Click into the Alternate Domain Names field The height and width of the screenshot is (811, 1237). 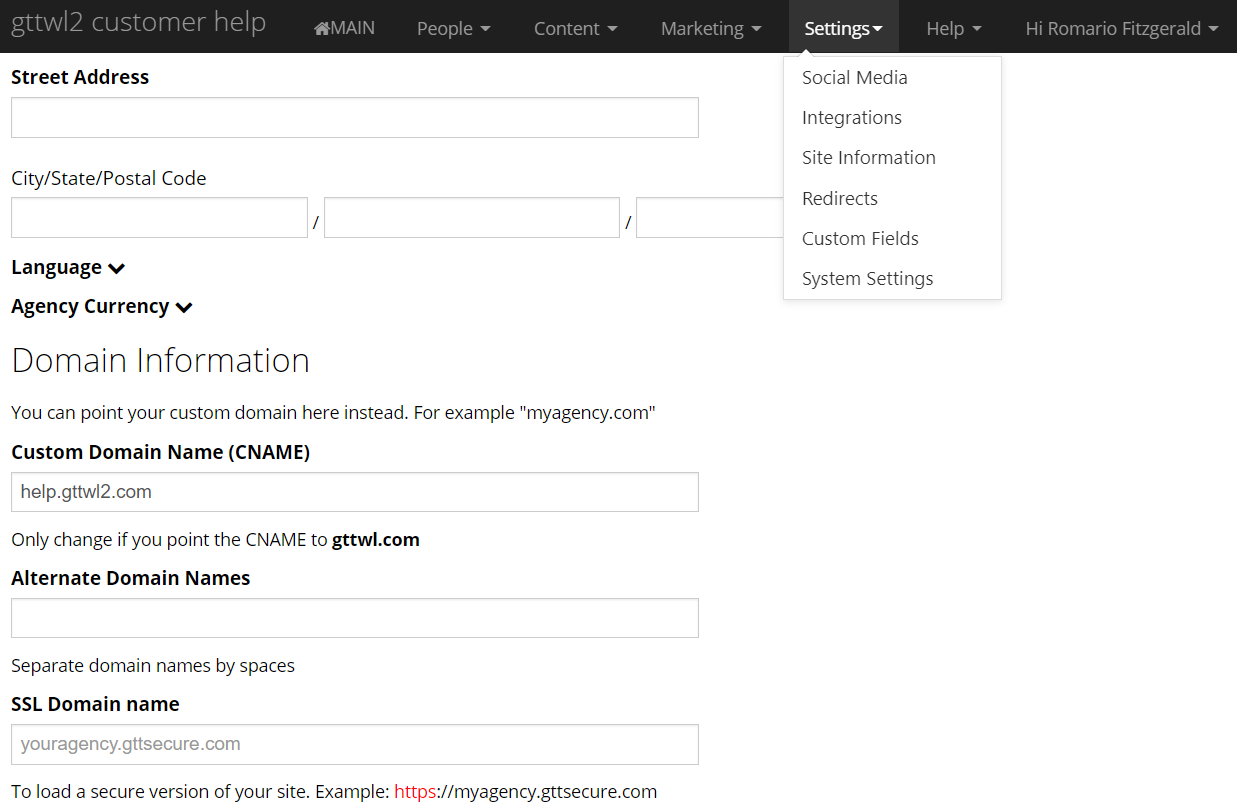pos(354,618)
